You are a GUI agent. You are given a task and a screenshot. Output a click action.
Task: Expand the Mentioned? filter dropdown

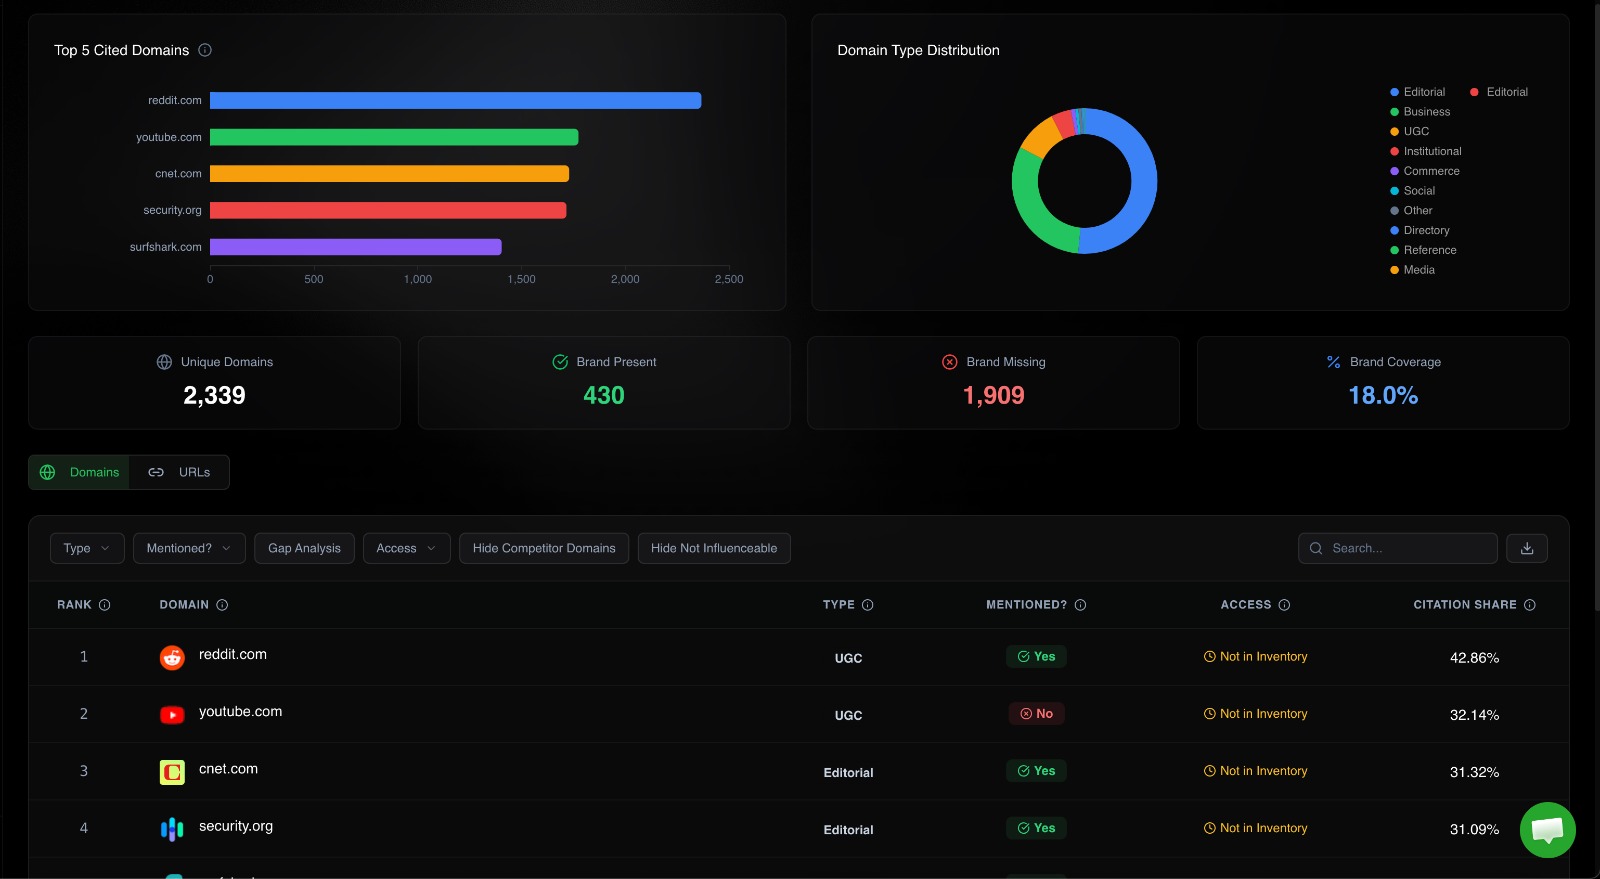[x=189, y=548]
